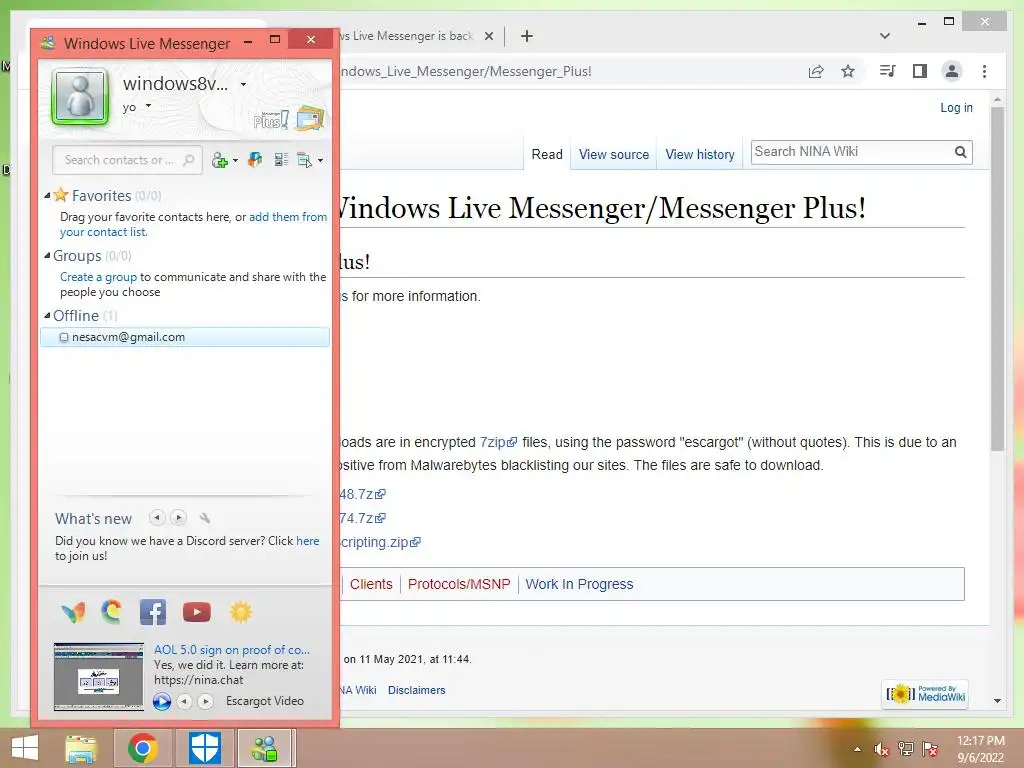The width and height of the screenshot is (1024, 768).
Task: Open the Facebook icon in Messenger
Action: point(153,613)
